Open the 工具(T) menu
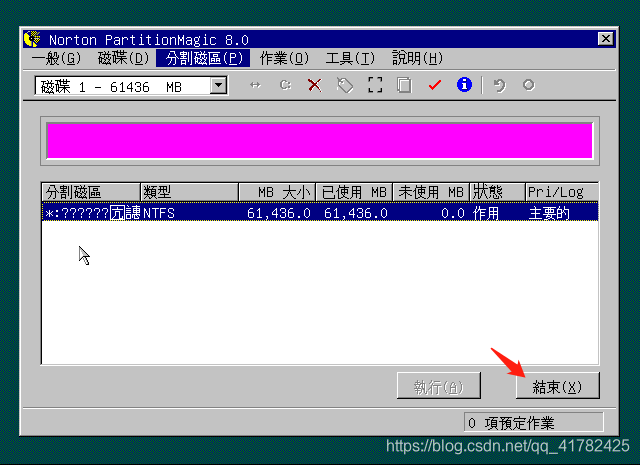The width and height of the screenshot is (640, 465). coord(350,58)
